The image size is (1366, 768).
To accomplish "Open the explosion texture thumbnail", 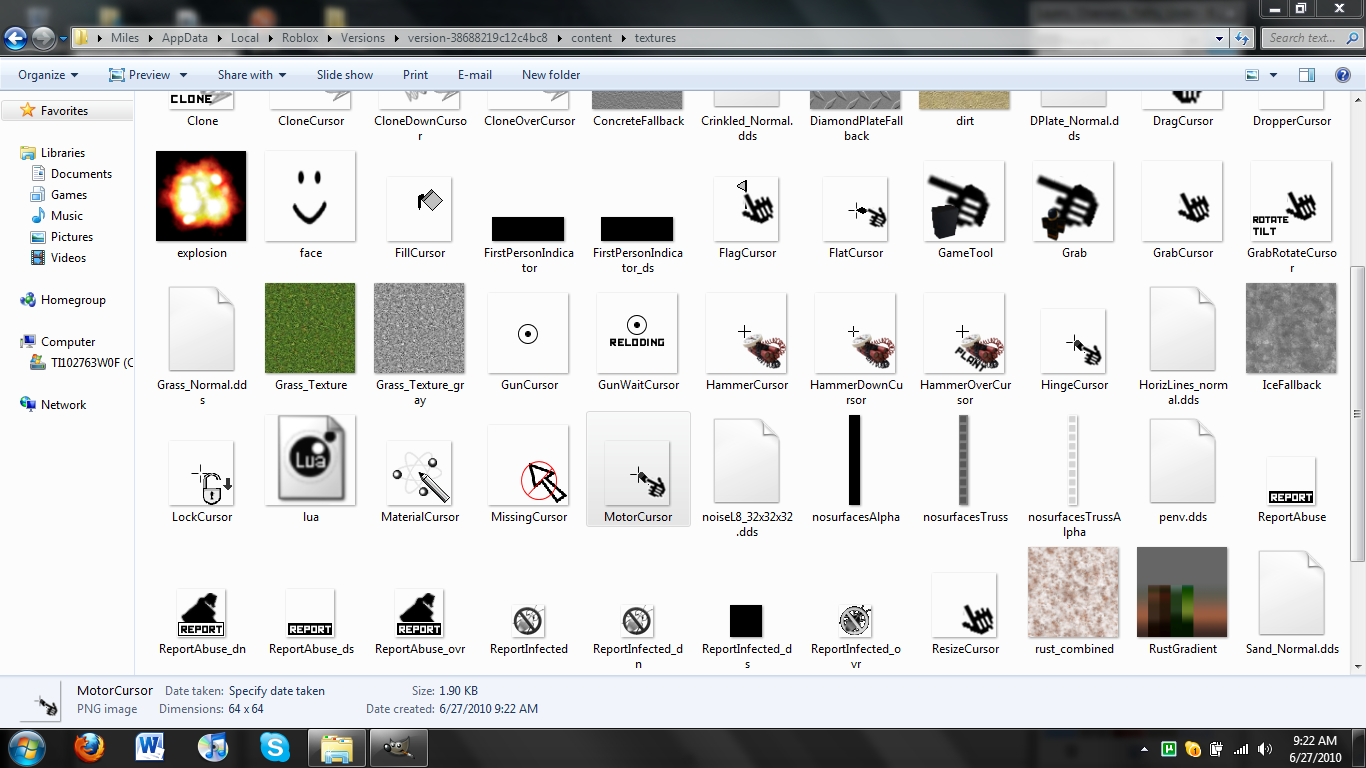I will pos(201,197).
